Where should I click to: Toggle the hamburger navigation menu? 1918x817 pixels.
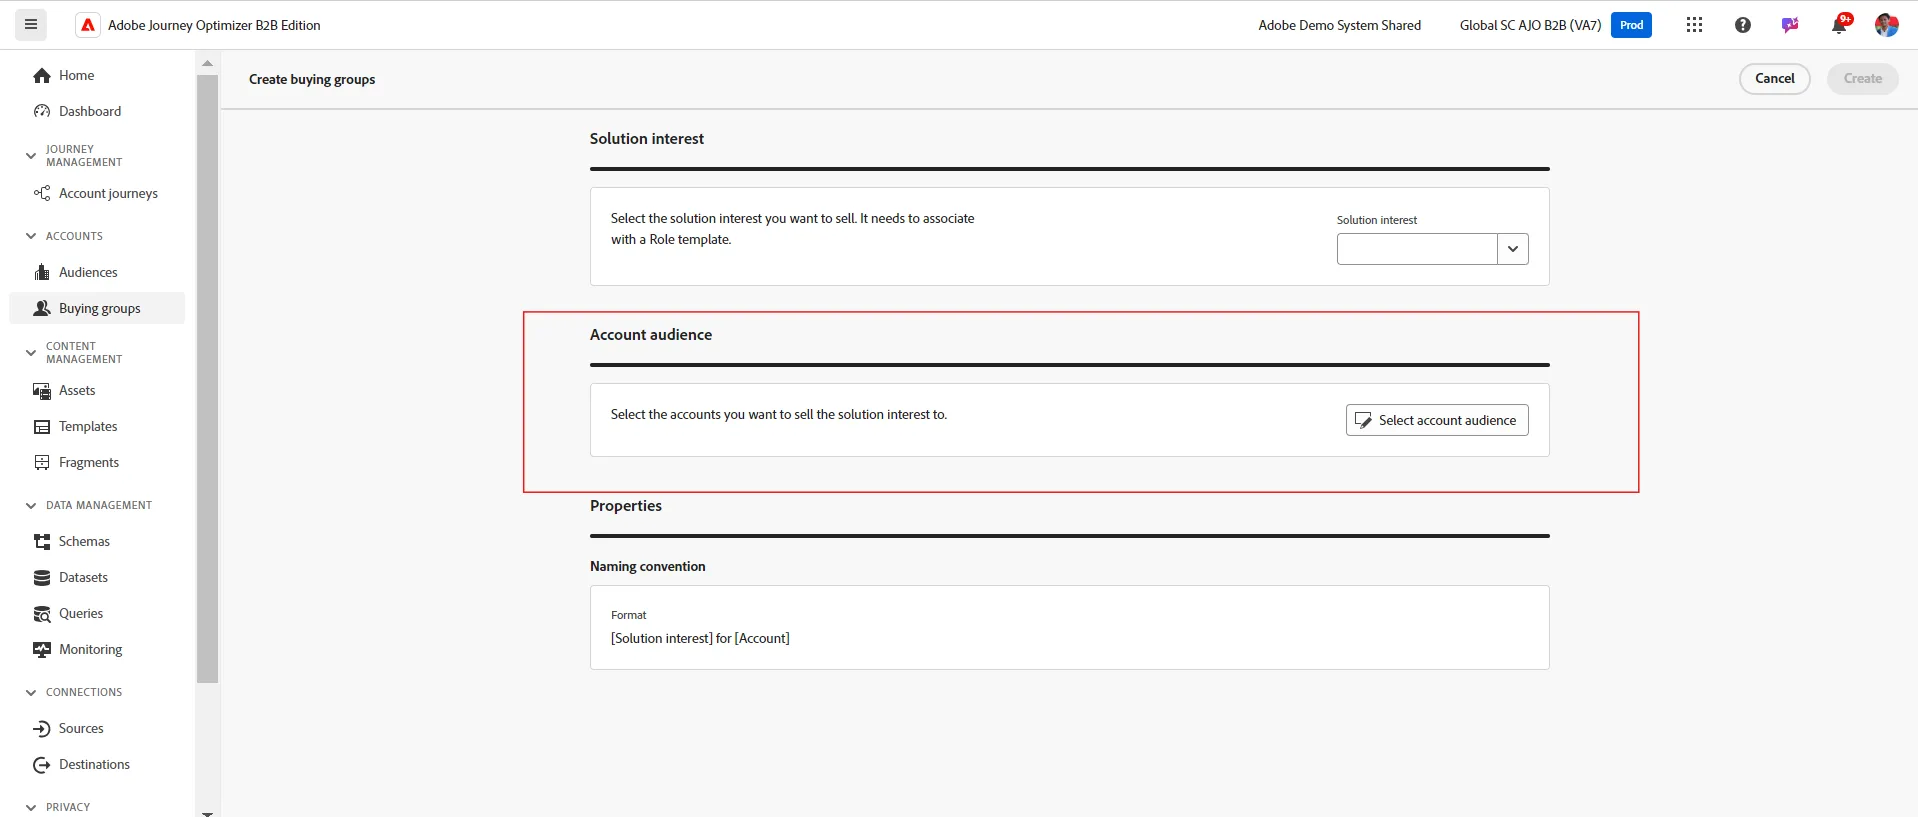(x=31, y=25)
